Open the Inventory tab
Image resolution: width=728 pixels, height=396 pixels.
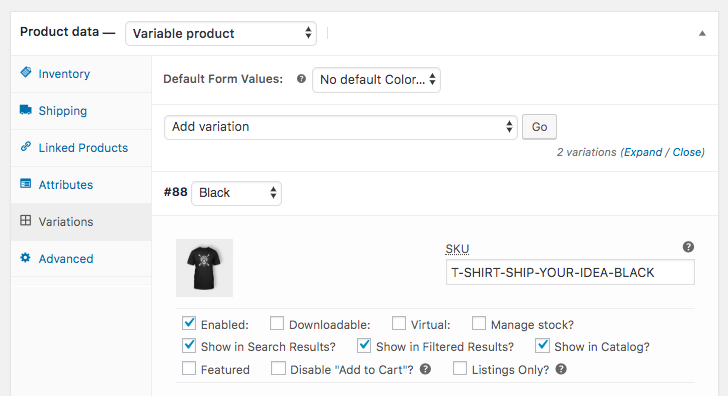[x=81, y=74]
